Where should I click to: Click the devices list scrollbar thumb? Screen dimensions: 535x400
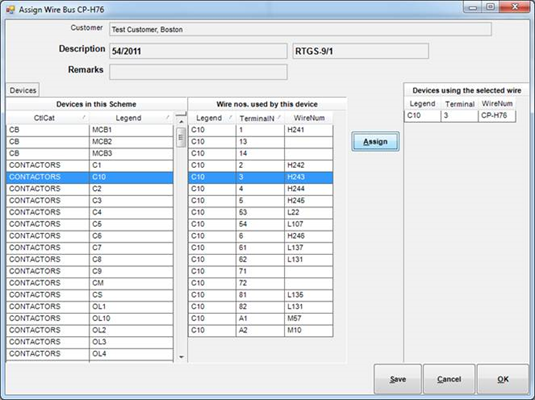pos(181,137)
